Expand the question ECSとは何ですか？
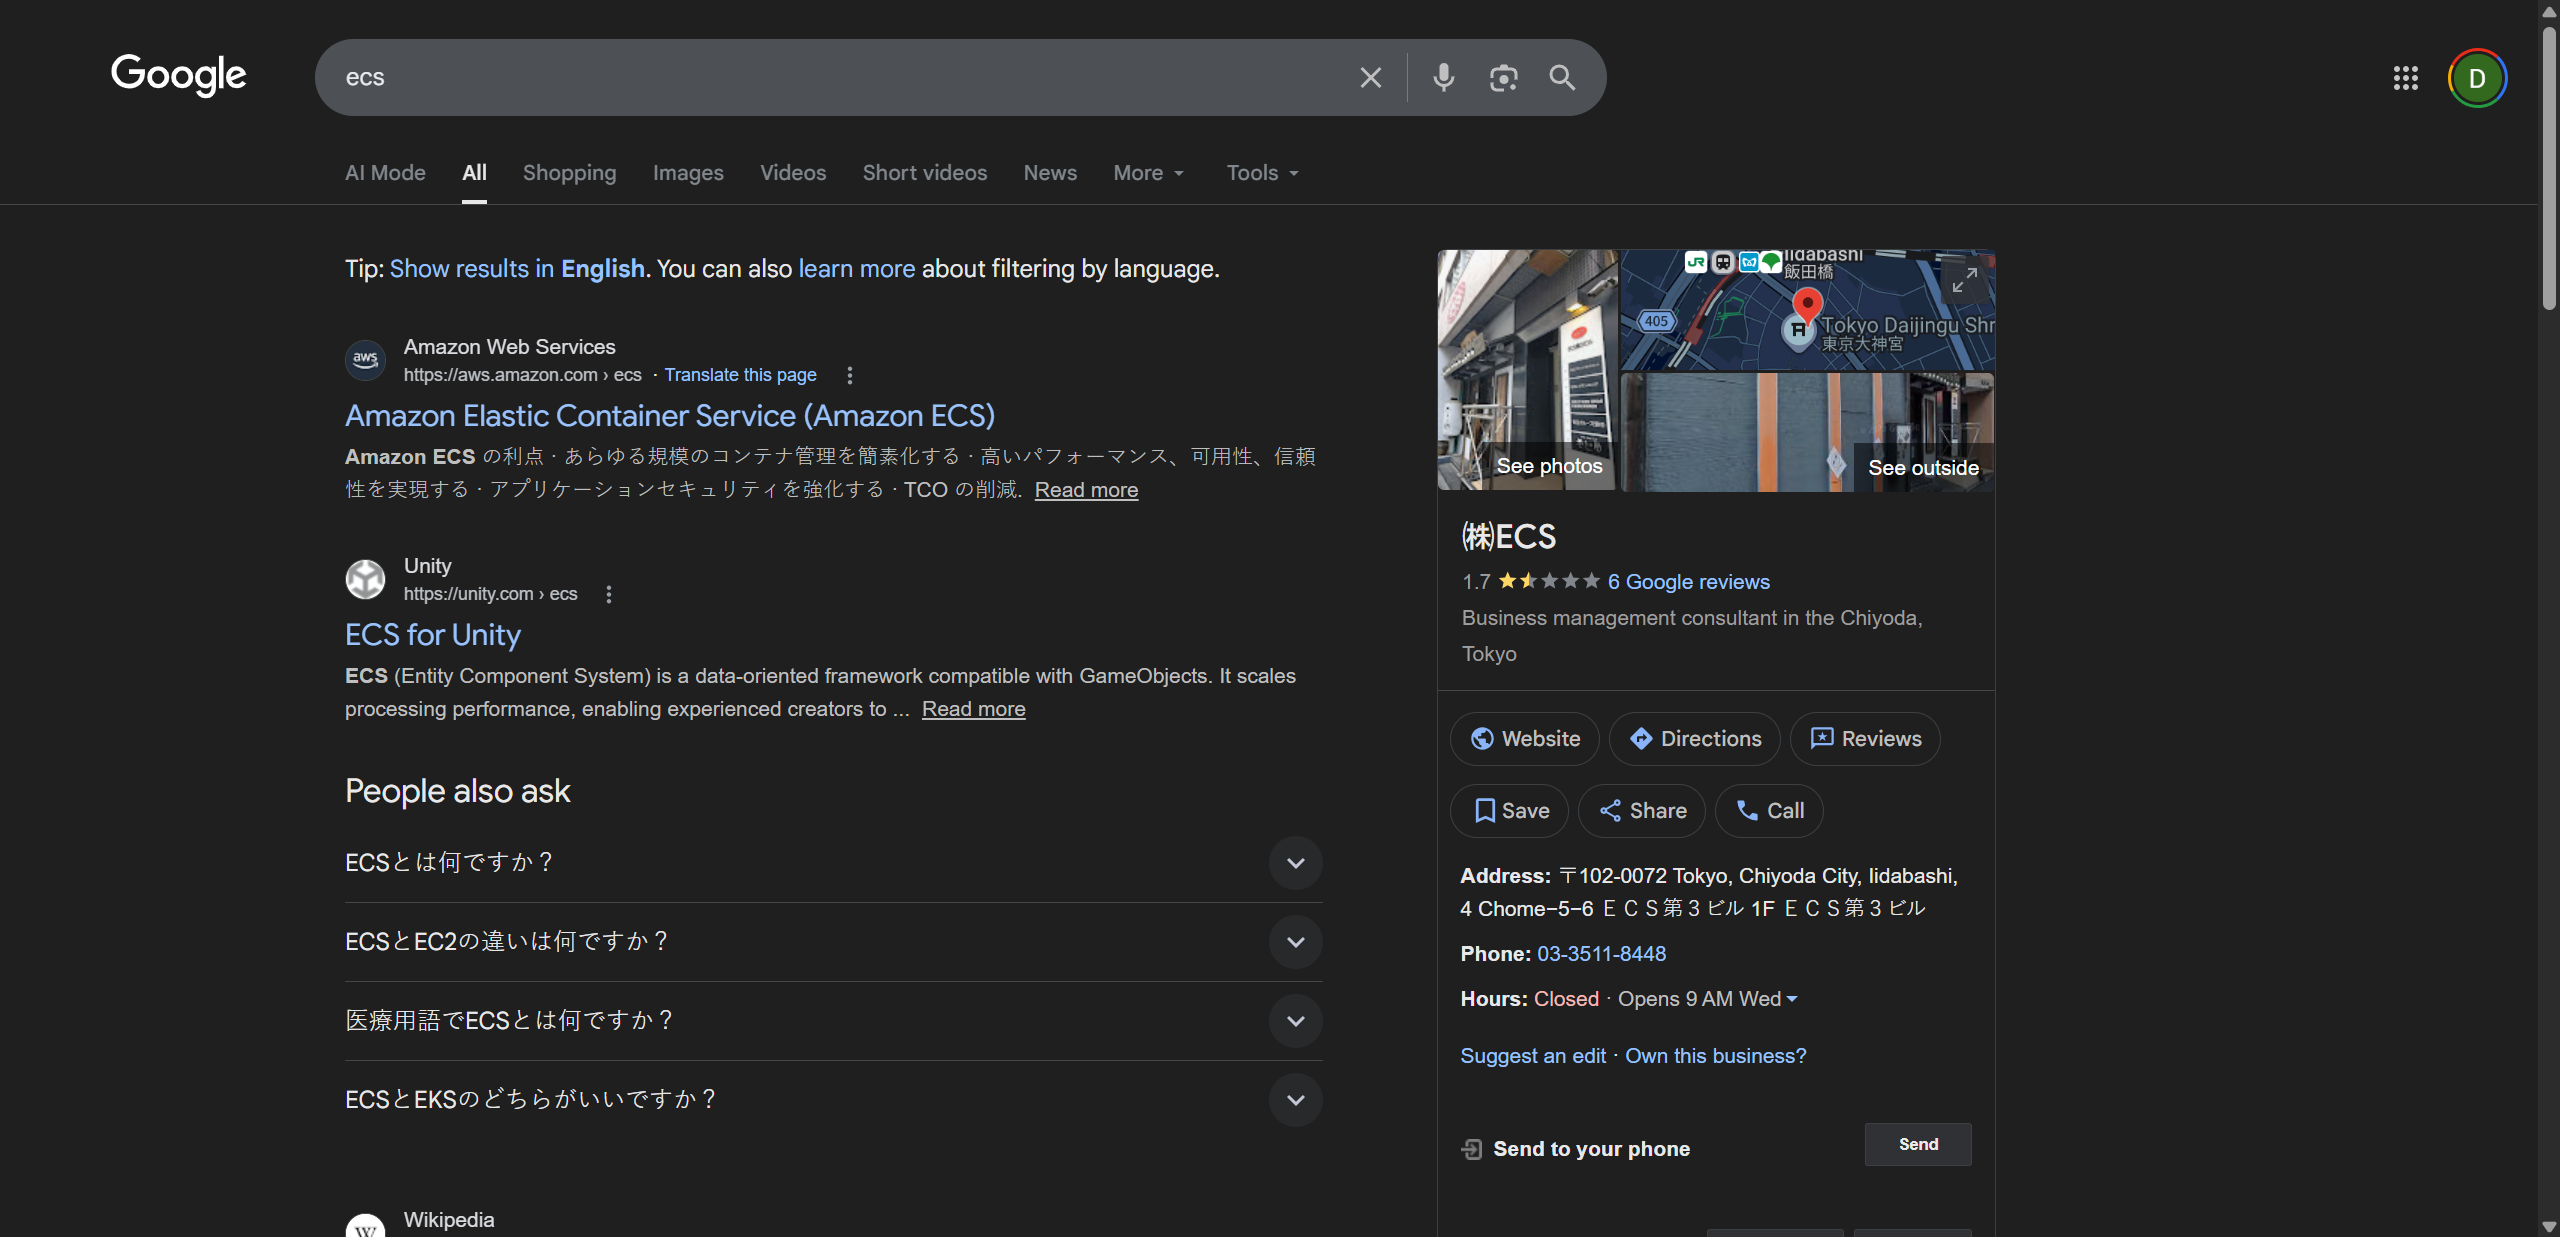The width and height of the screenshot is (2560, 1237). click(1295, 863)
